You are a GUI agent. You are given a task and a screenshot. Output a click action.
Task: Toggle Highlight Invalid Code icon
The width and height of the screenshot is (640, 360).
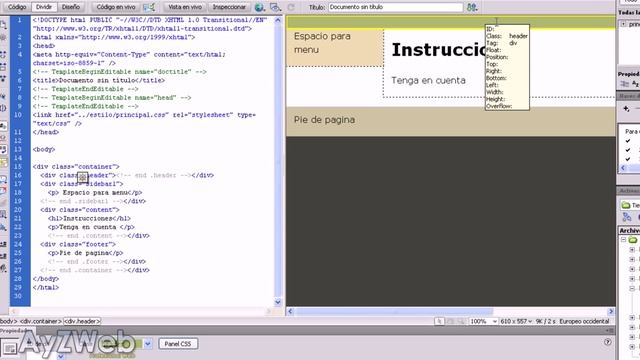click(3, 138)
